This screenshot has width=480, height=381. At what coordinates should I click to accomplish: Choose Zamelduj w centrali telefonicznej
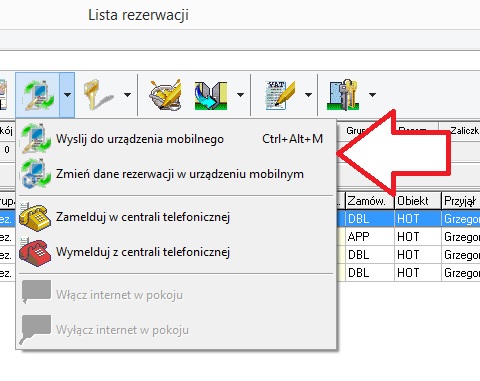(176, 217)
